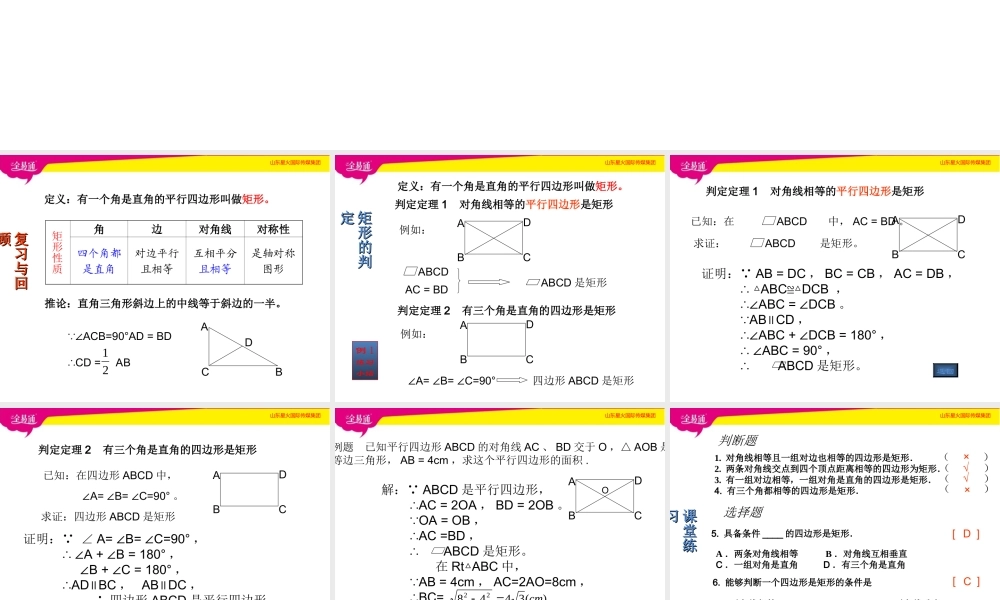Toggle the √ mark for question 2

(x=966, y=468)
